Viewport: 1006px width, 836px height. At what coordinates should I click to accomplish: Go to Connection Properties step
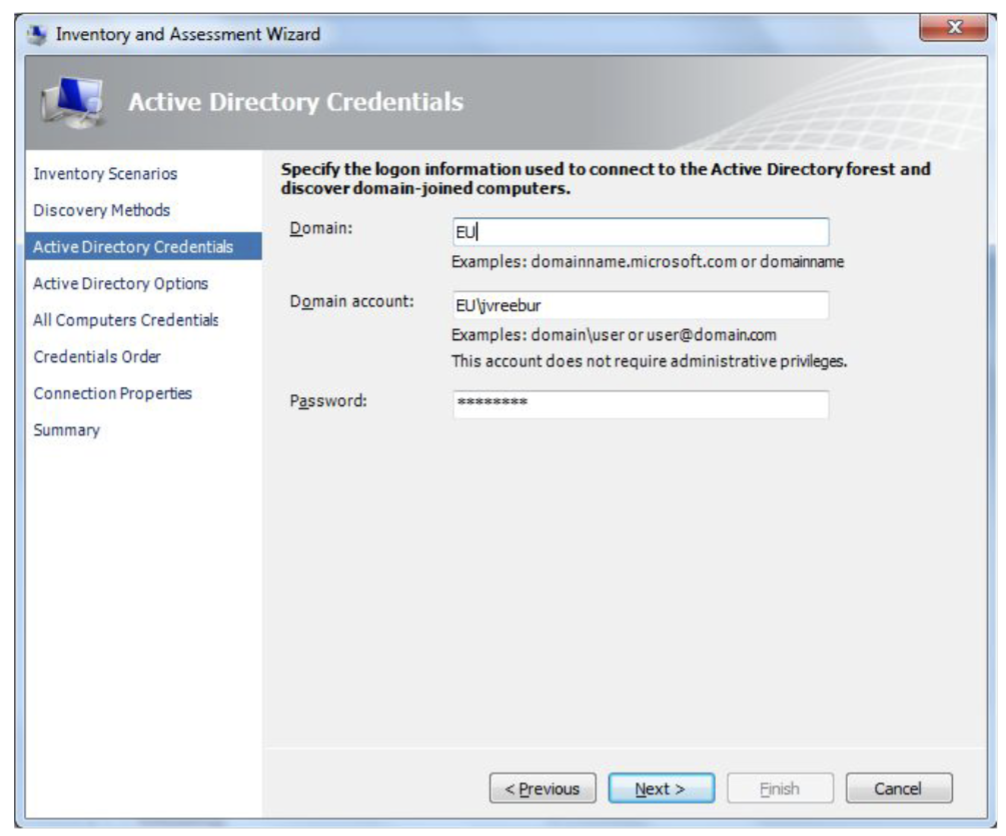112,393
